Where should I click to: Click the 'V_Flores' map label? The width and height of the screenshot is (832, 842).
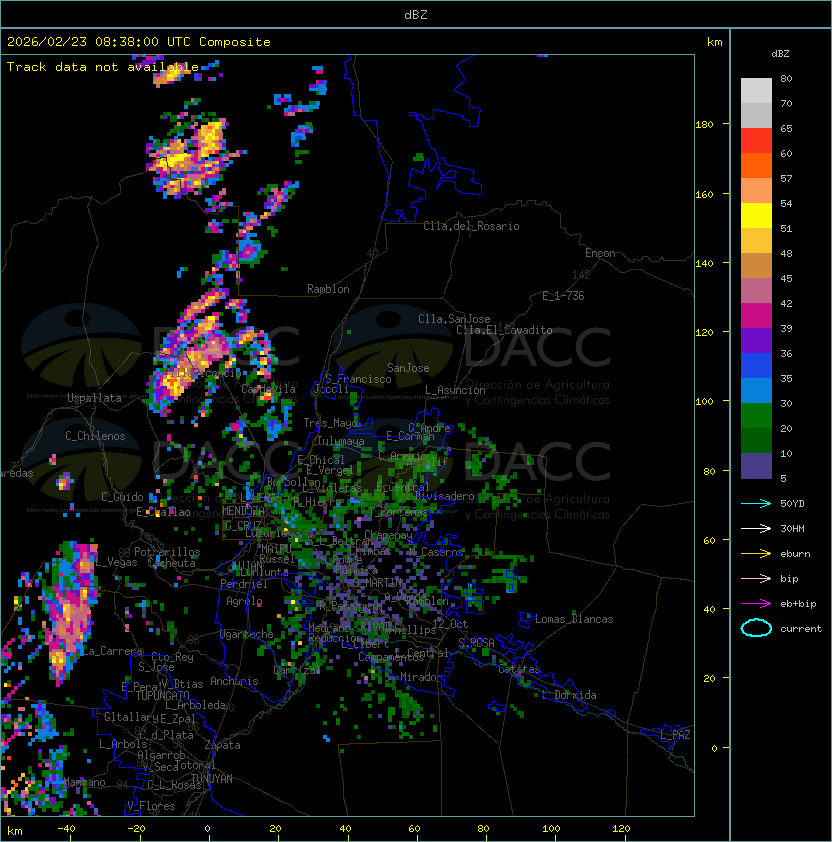click(x=151, y=806)
